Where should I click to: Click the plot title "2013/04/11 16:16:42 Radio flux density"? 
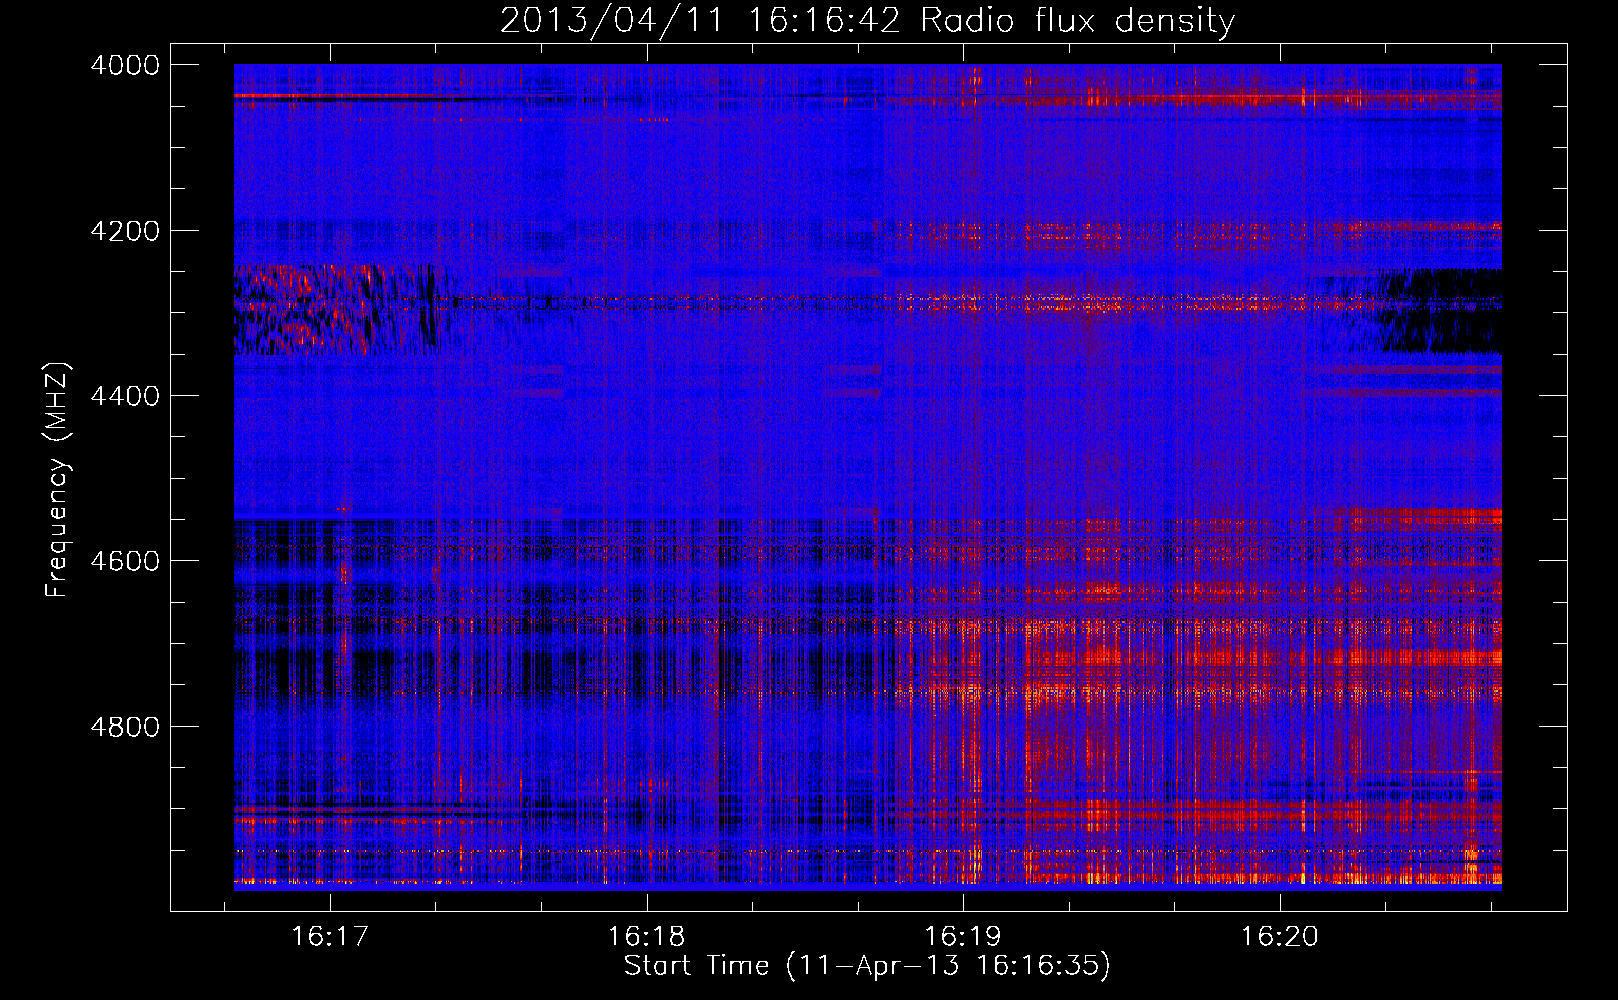pos(867,21)
